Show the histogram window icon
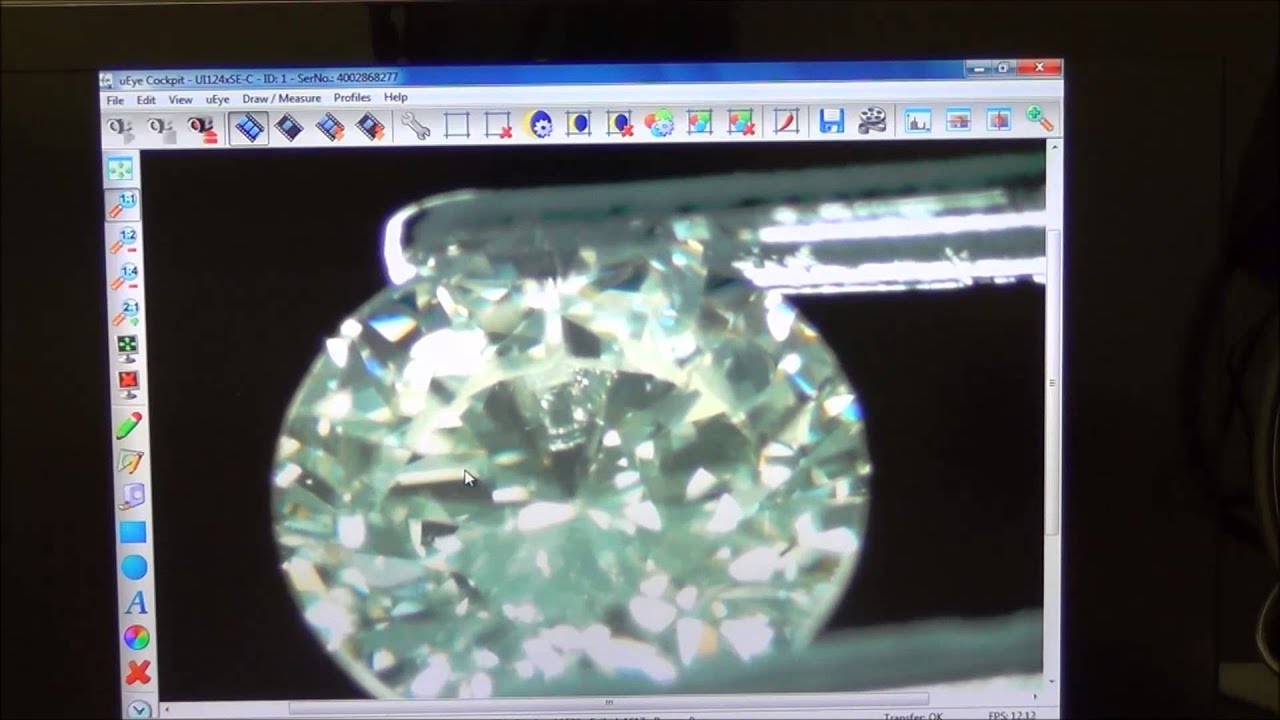This screenshot has height=720, width=1280. (x=917, y=121)
